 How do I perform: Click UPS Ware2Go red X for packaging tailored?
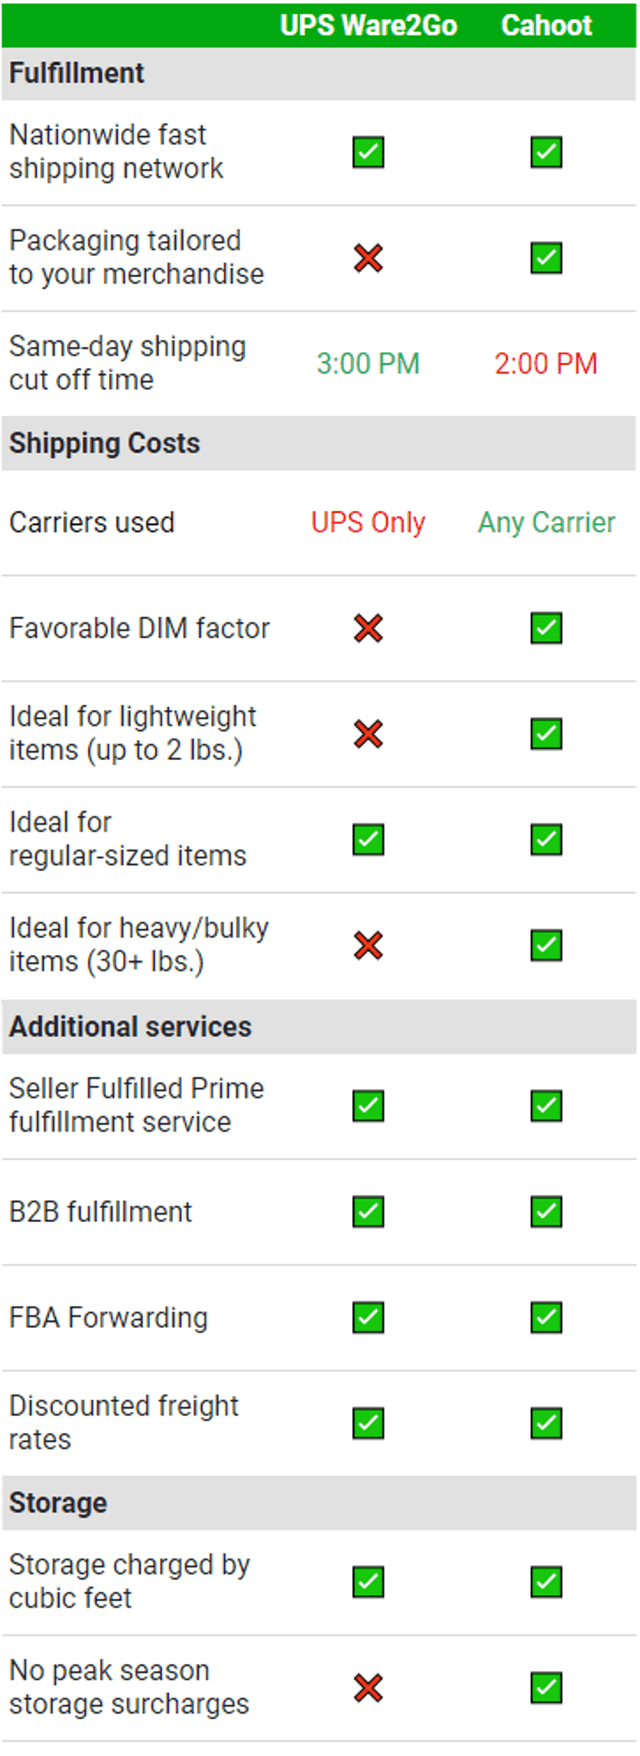pyautogui.click(x=368, y=258)
